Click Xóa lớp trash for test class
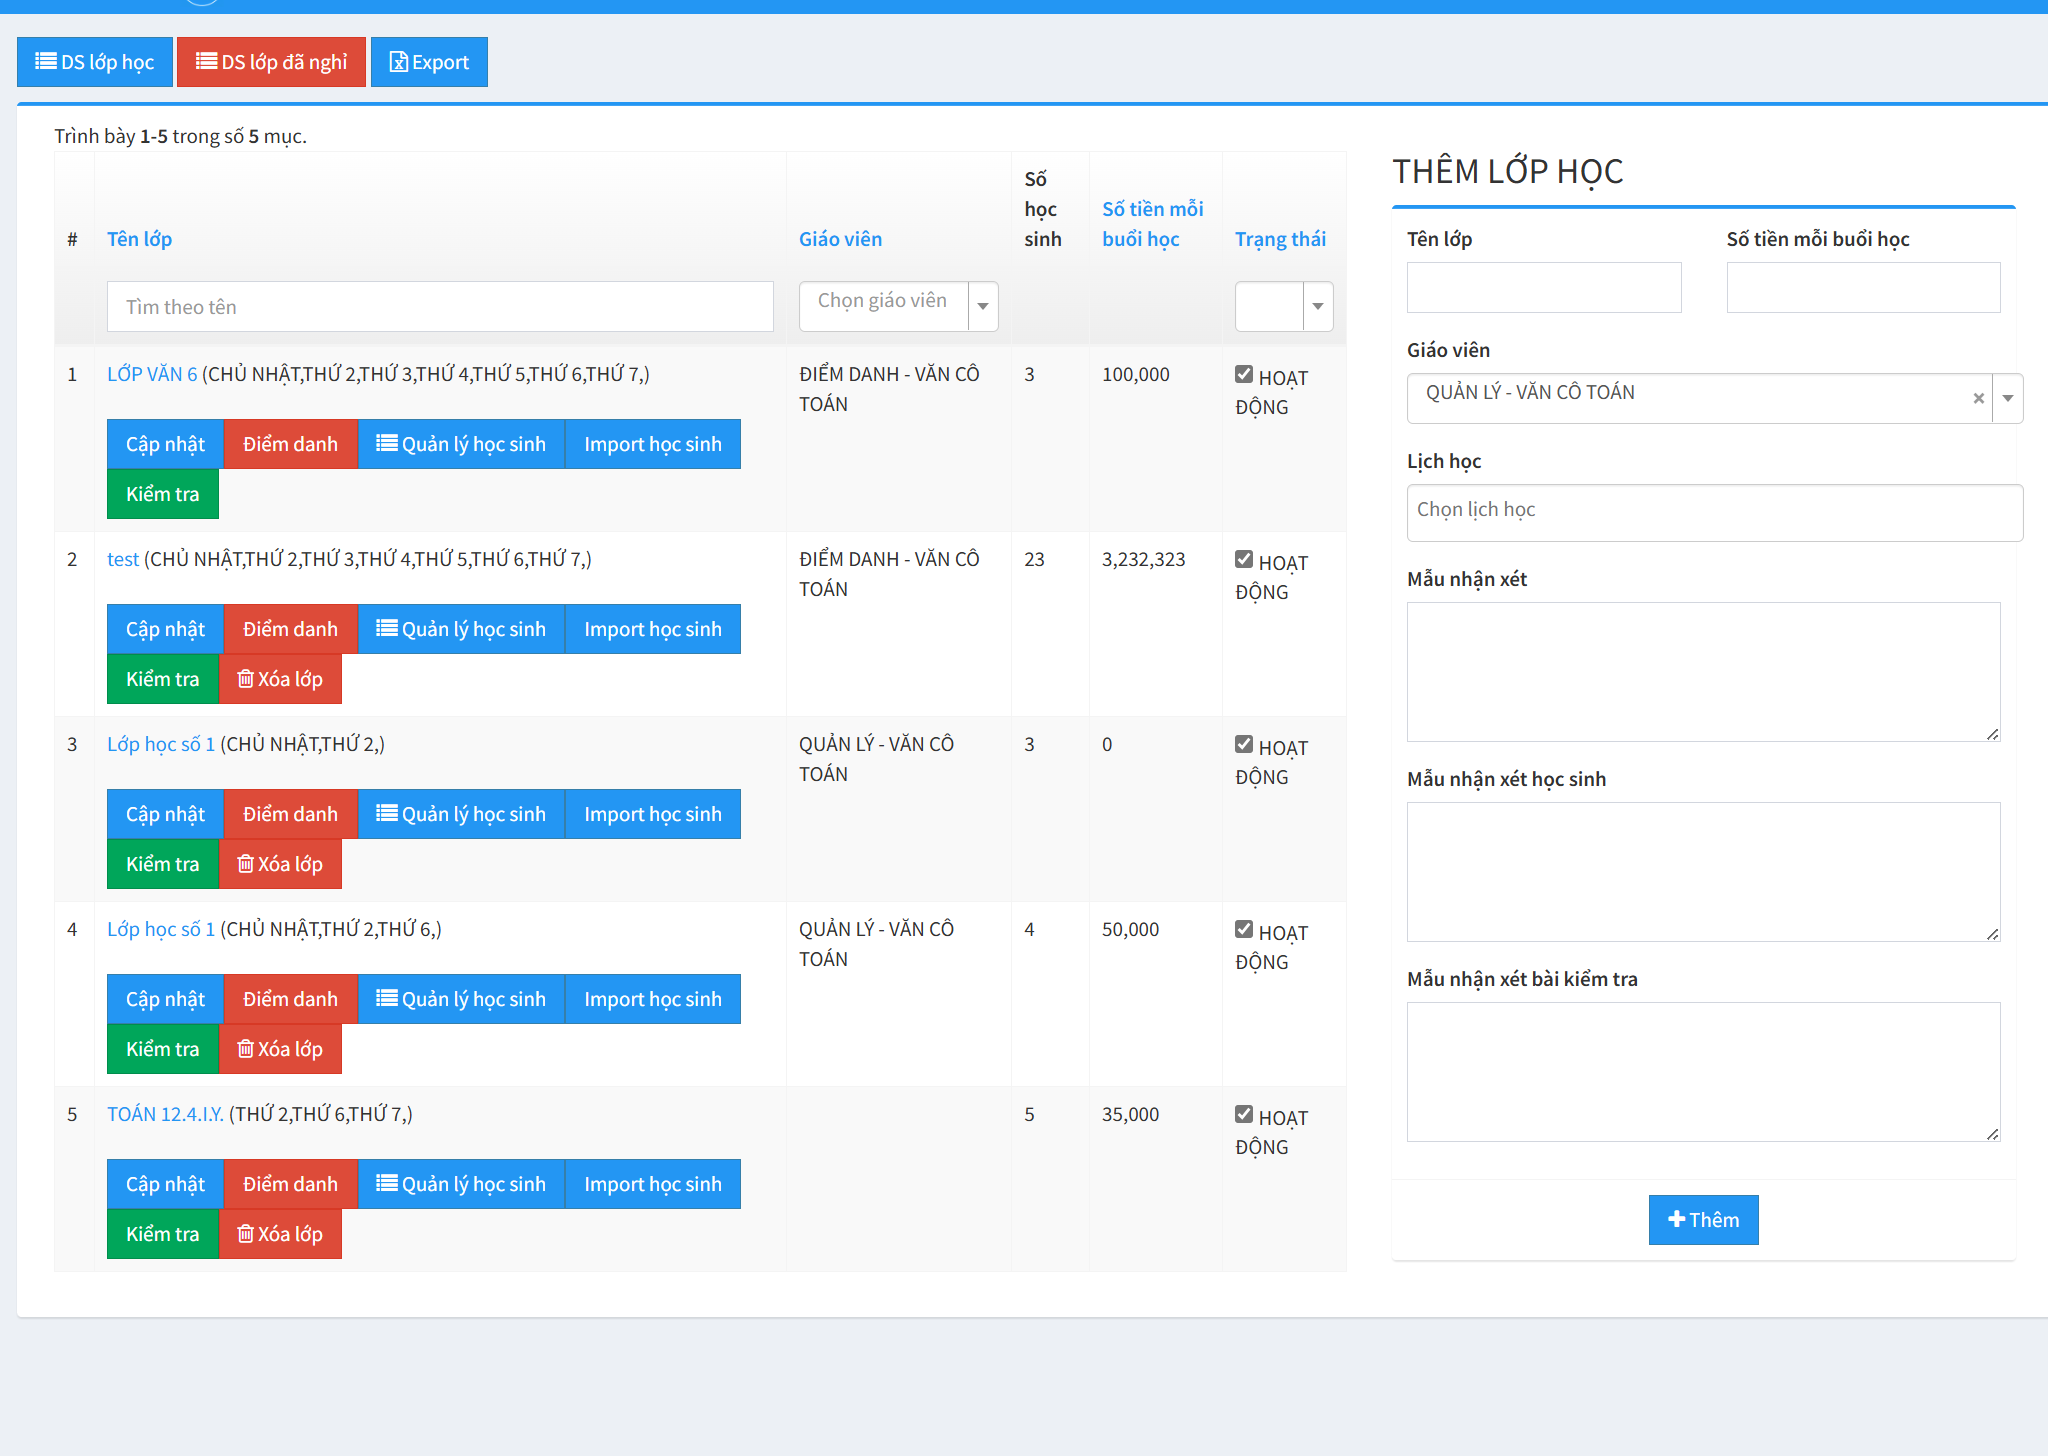2048x1456 pixels. 280,679
